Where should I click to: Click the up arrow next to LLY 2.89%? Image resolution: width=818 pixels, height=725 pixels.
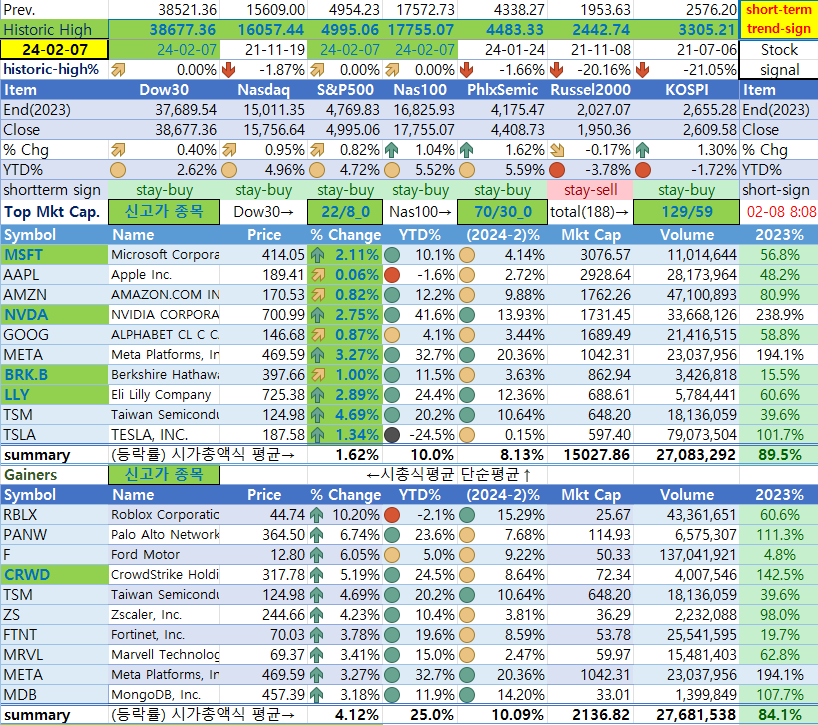[x=317, y=395]
